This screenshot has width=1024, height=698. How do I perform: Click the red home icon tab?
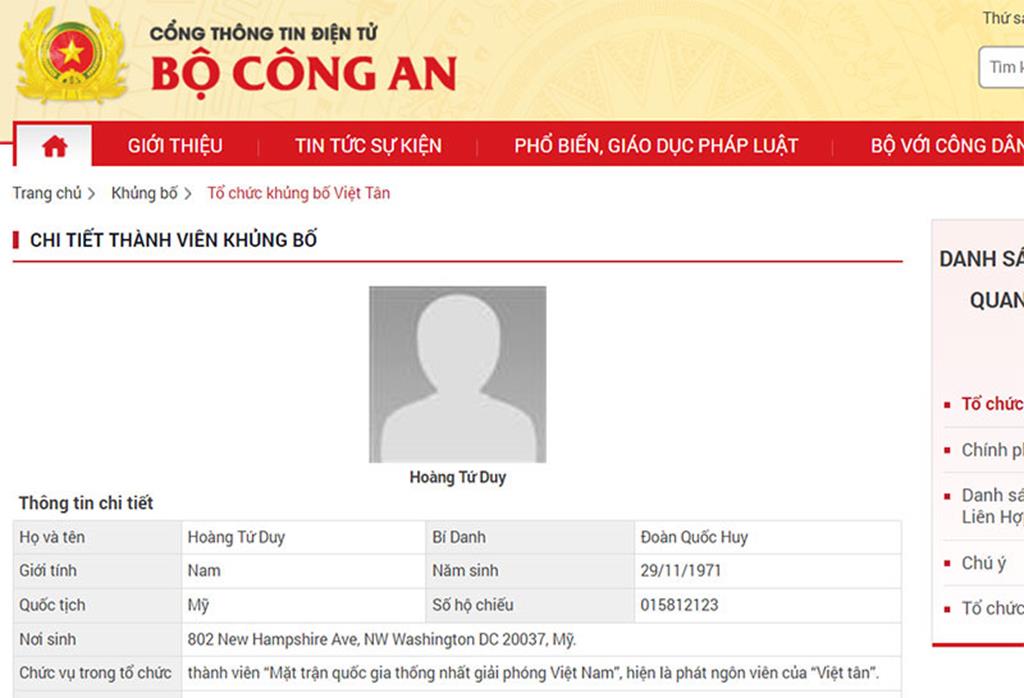pos(54,146)
